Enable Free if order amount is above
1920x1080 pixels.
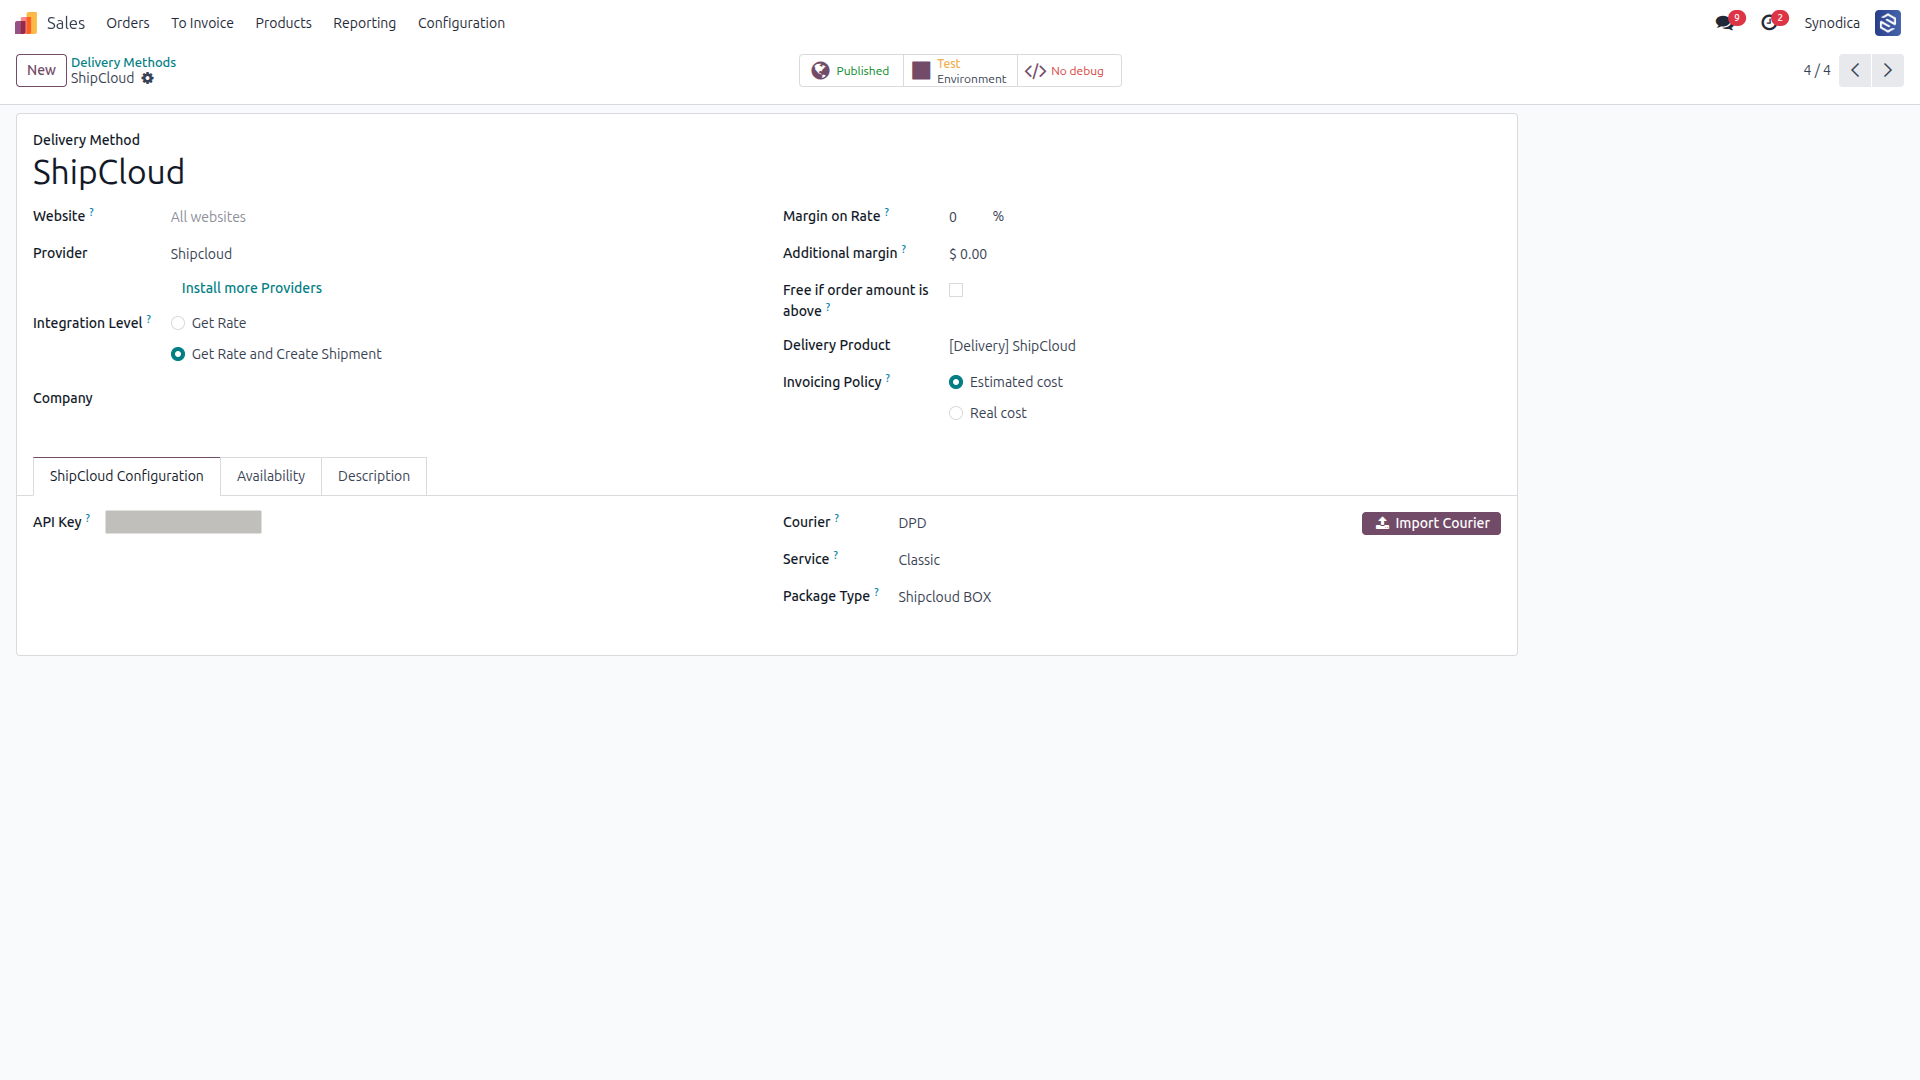click(x=956, y=290)
